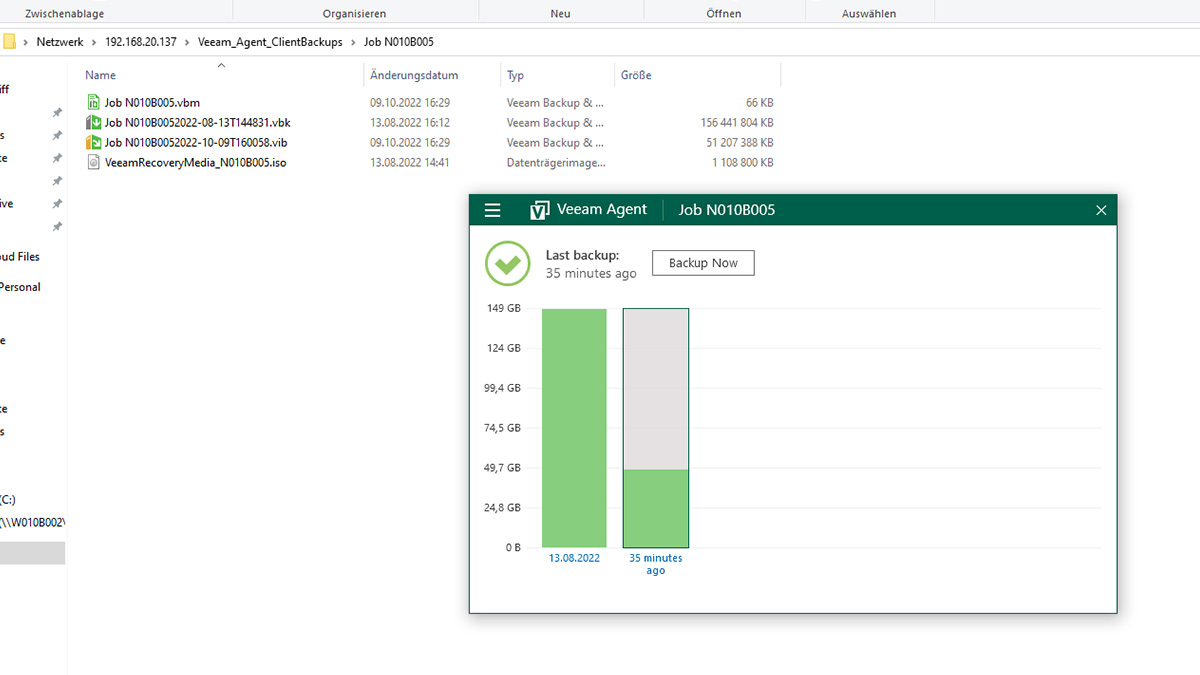Click the Veeam logo icon in title bar
This screenshot has height=675, width=1200.
(x=540, y=210)
